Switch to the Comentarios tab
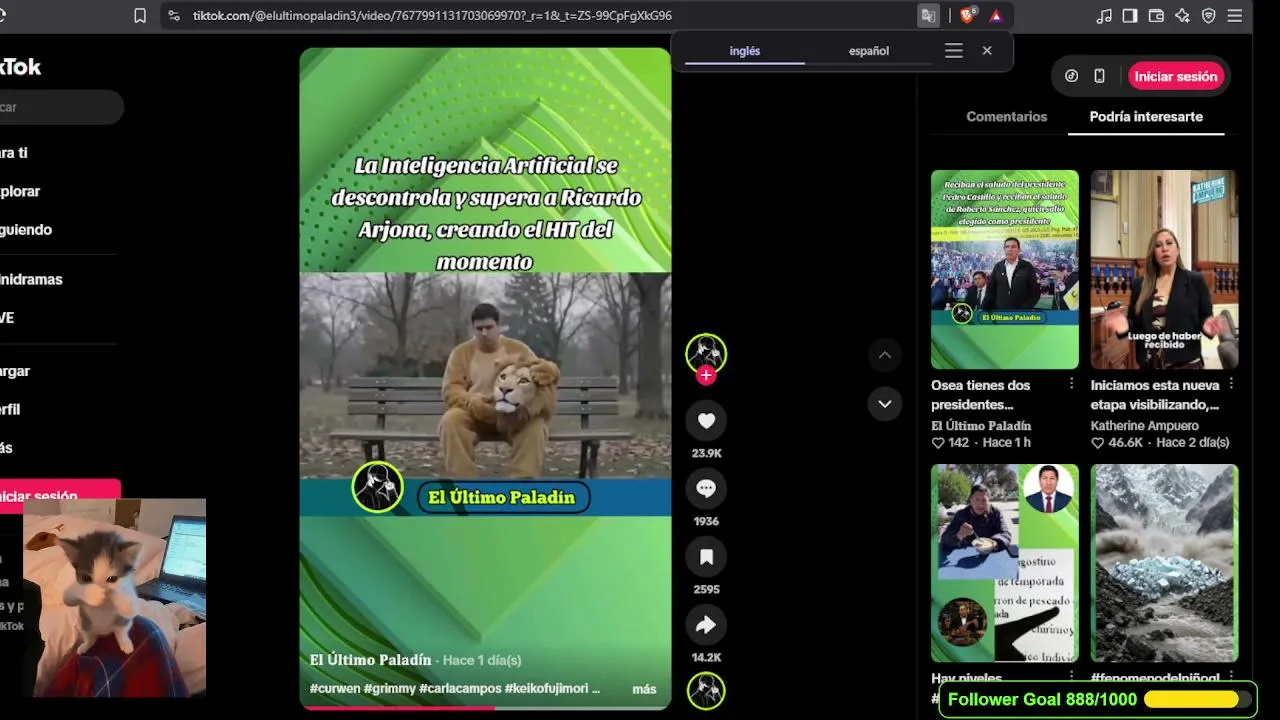Image resolution: width=1280 pixels, height=720 pixels. click(1007, 117)
